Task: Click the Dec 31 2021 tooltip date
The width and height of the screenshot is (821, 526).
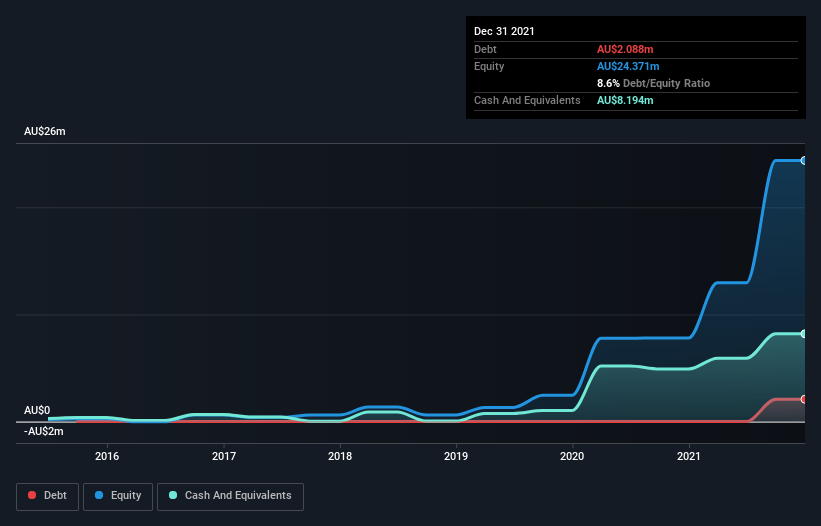Action: 504,31
